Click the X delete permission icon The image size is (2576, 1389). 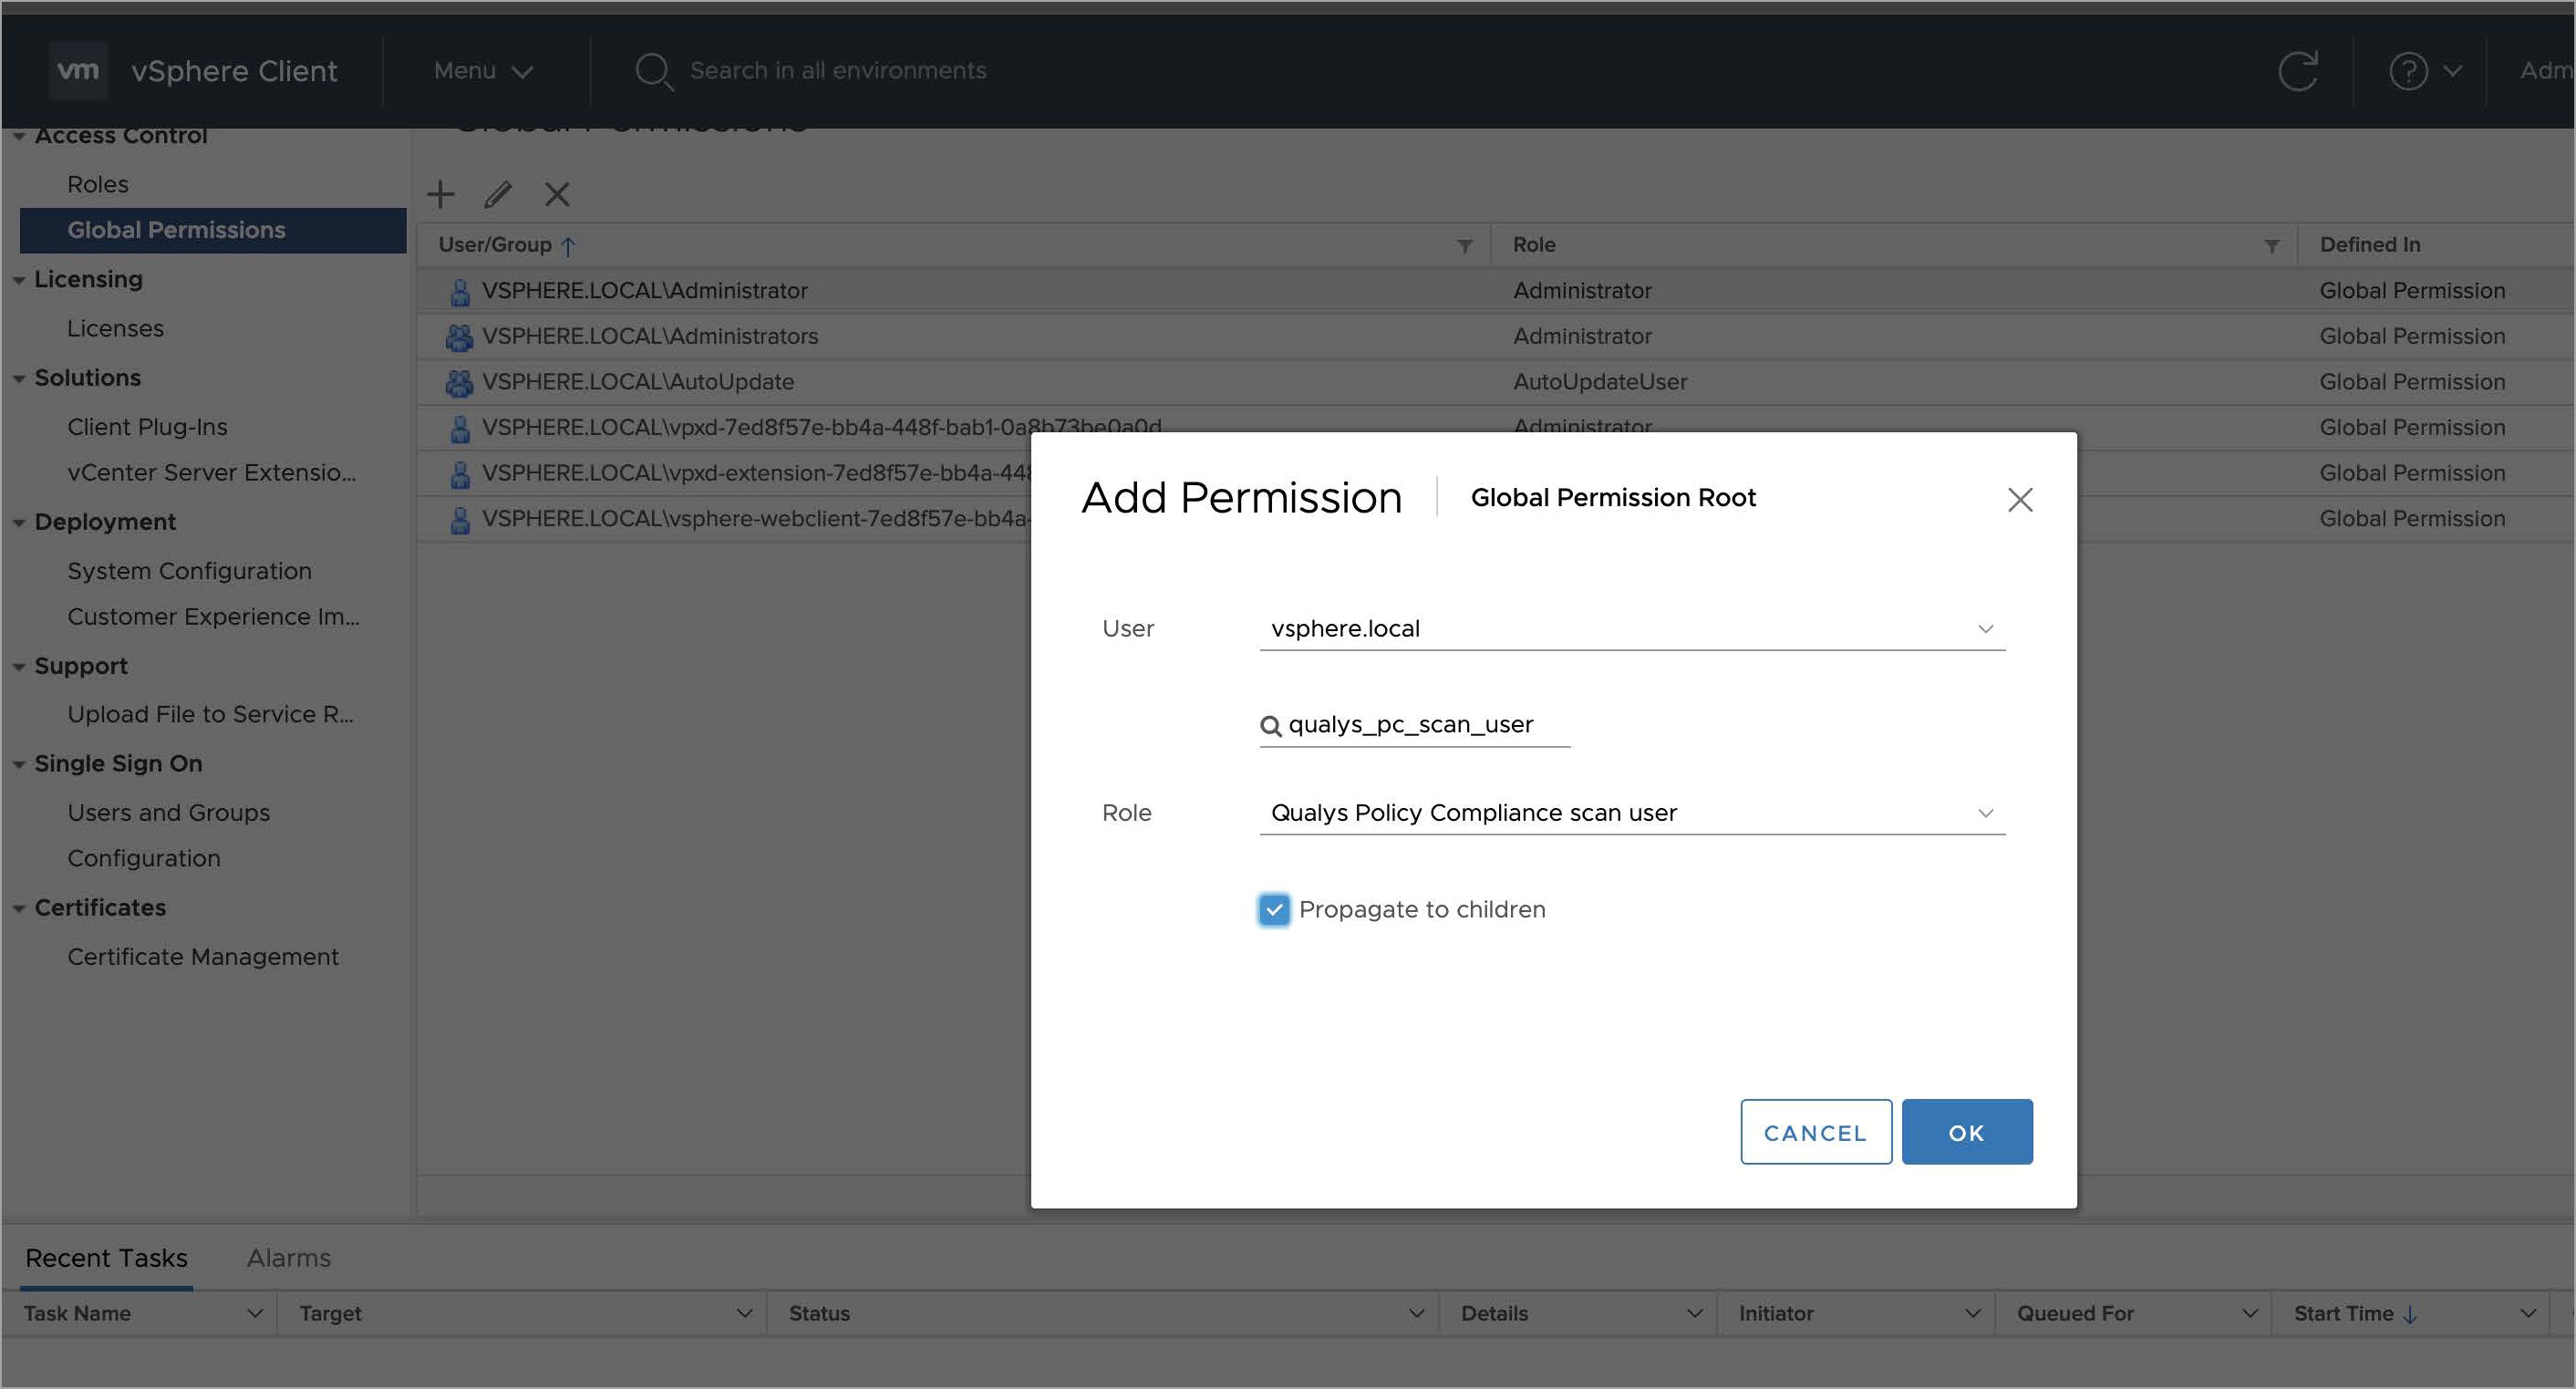point(557,194)
